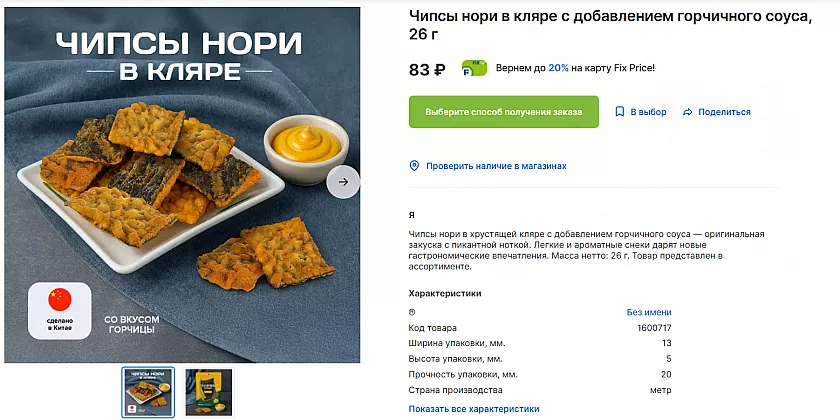
Task: Expand 'Показать все характеристики'
Action: 474,409
